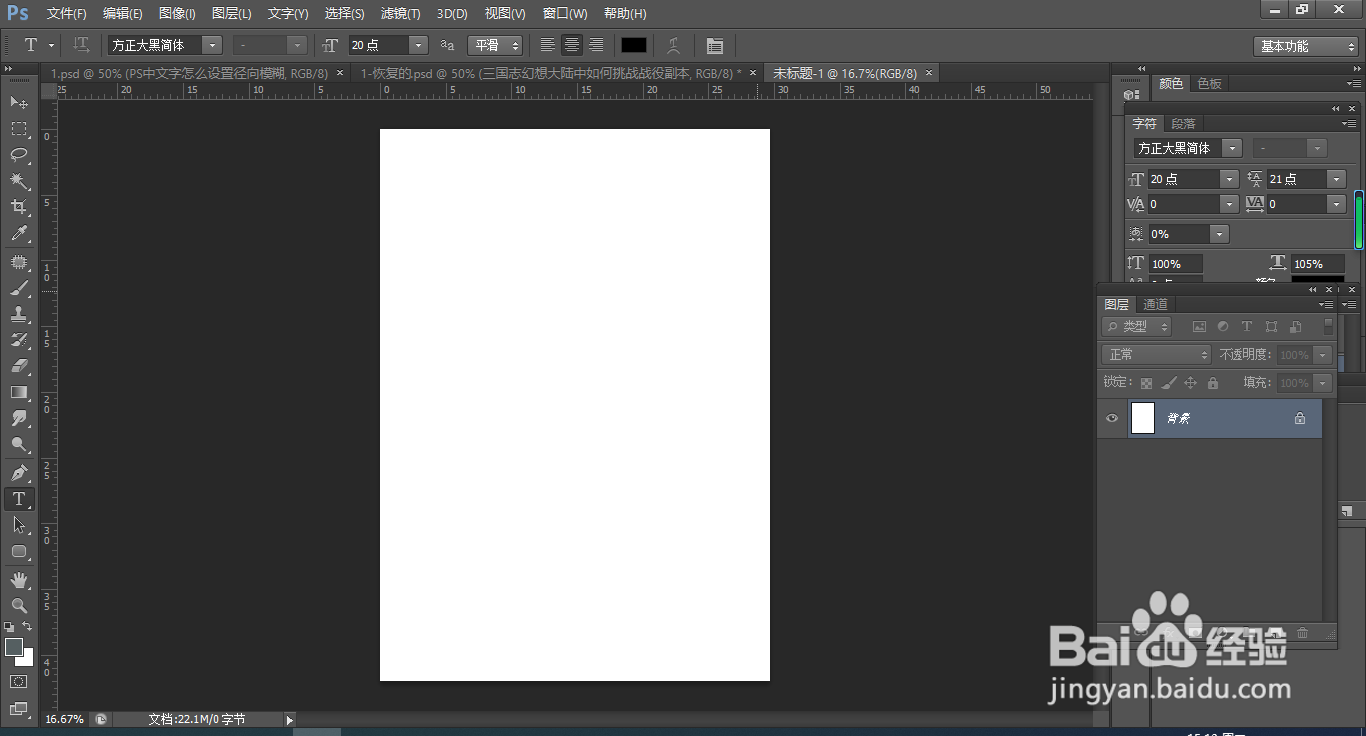Toggle Quick Mask mode
The image size is (1366, 736).
pyautogui.click(x=19, y=682)
